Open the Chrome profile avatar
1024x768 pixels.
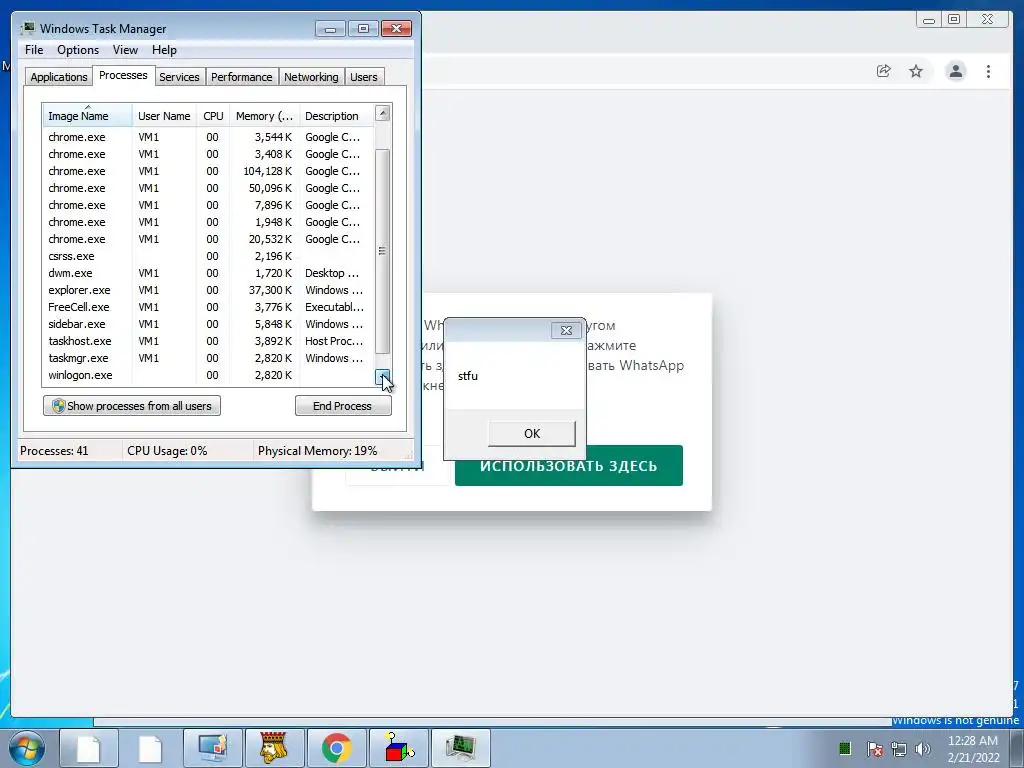(x=955, y=71)
